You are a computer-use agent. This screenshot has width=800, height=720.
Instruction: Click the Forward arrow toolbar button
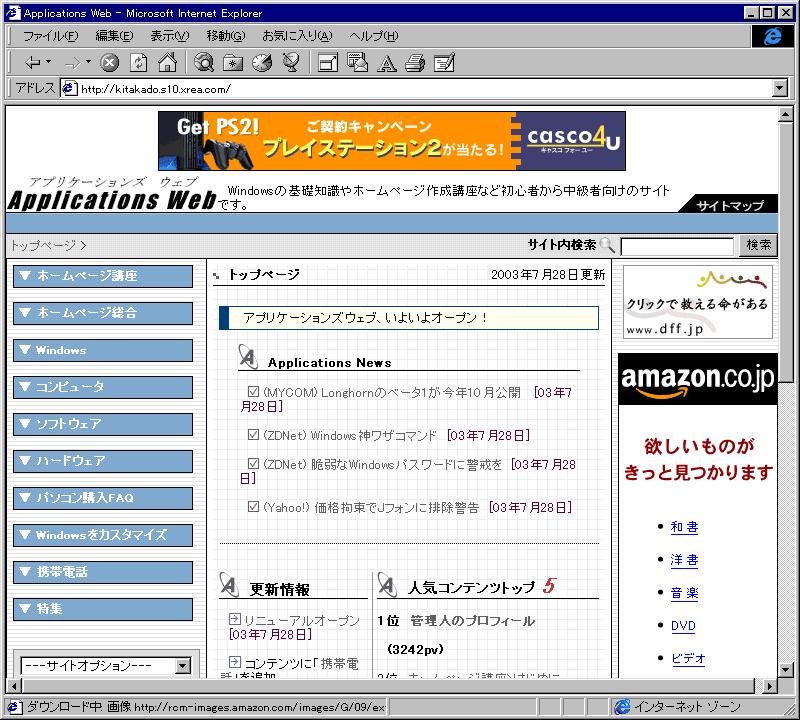coord(73,63)
